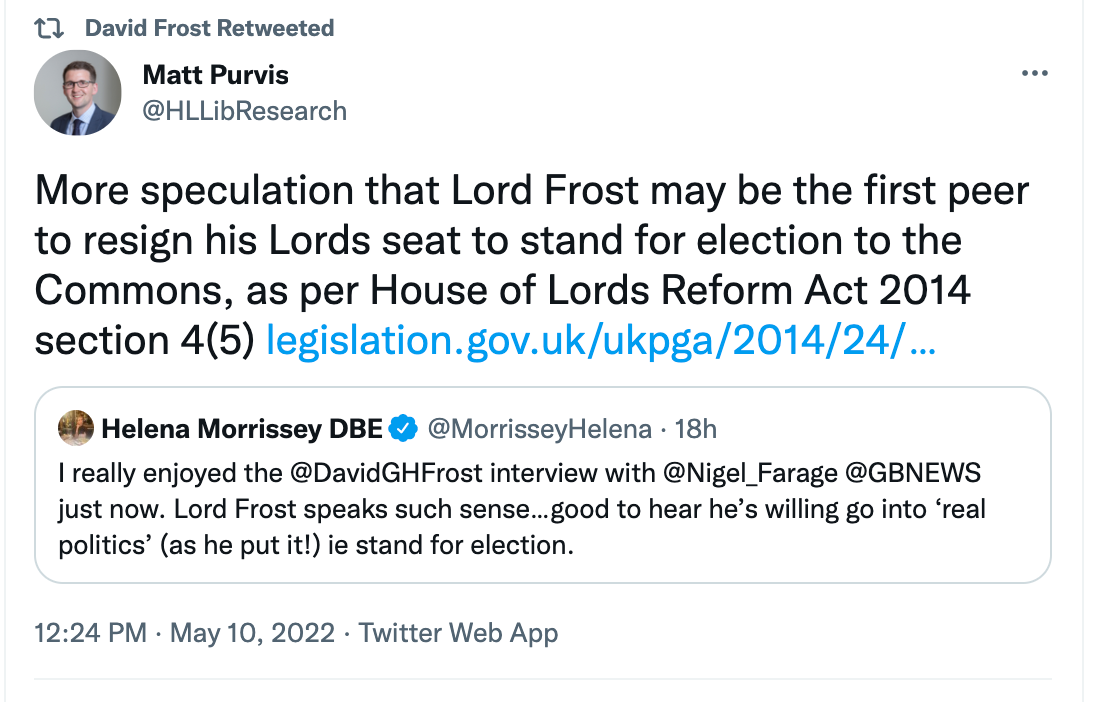Click the retweet arrows icon above the tweet
This screenshot has height=702, width=1118.
pyautogui.click(x=49, y=28)
